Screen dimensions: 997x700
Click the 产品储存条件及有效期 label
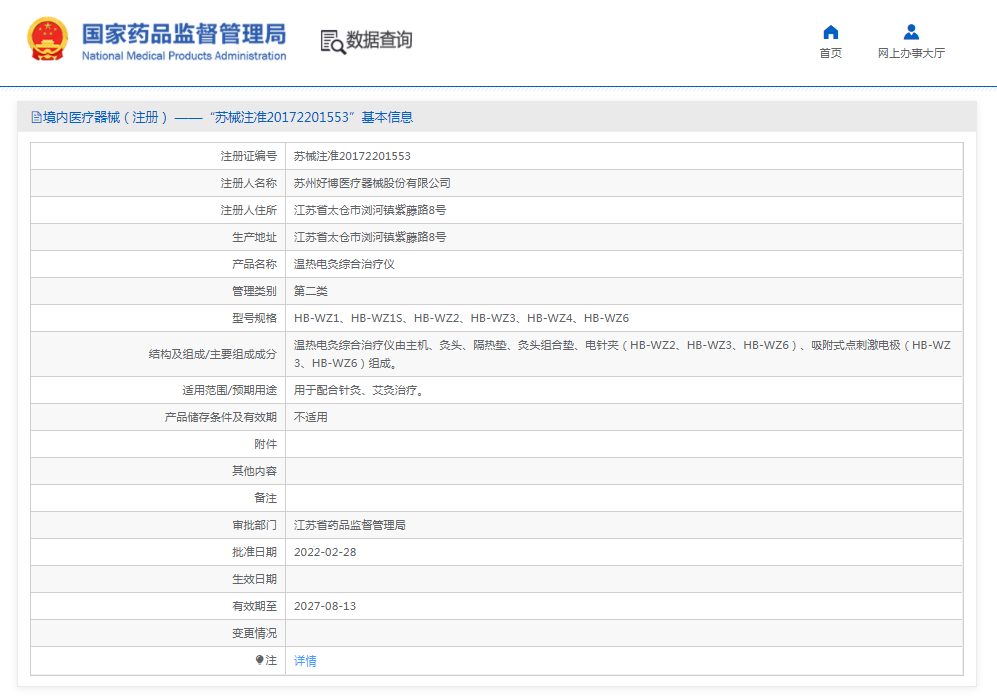point(221,417)
